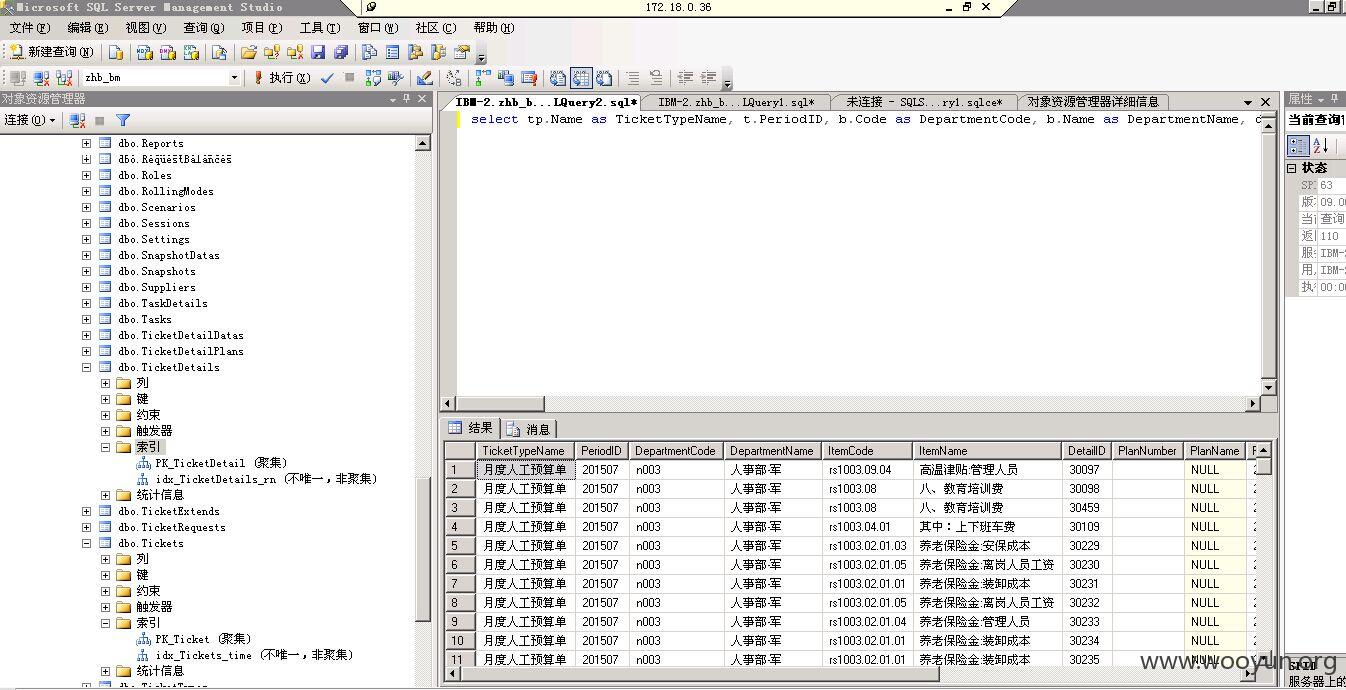Viewport: 1346px width, 690px height.
Task: Select Results to File option
Action: coord(604,77)
